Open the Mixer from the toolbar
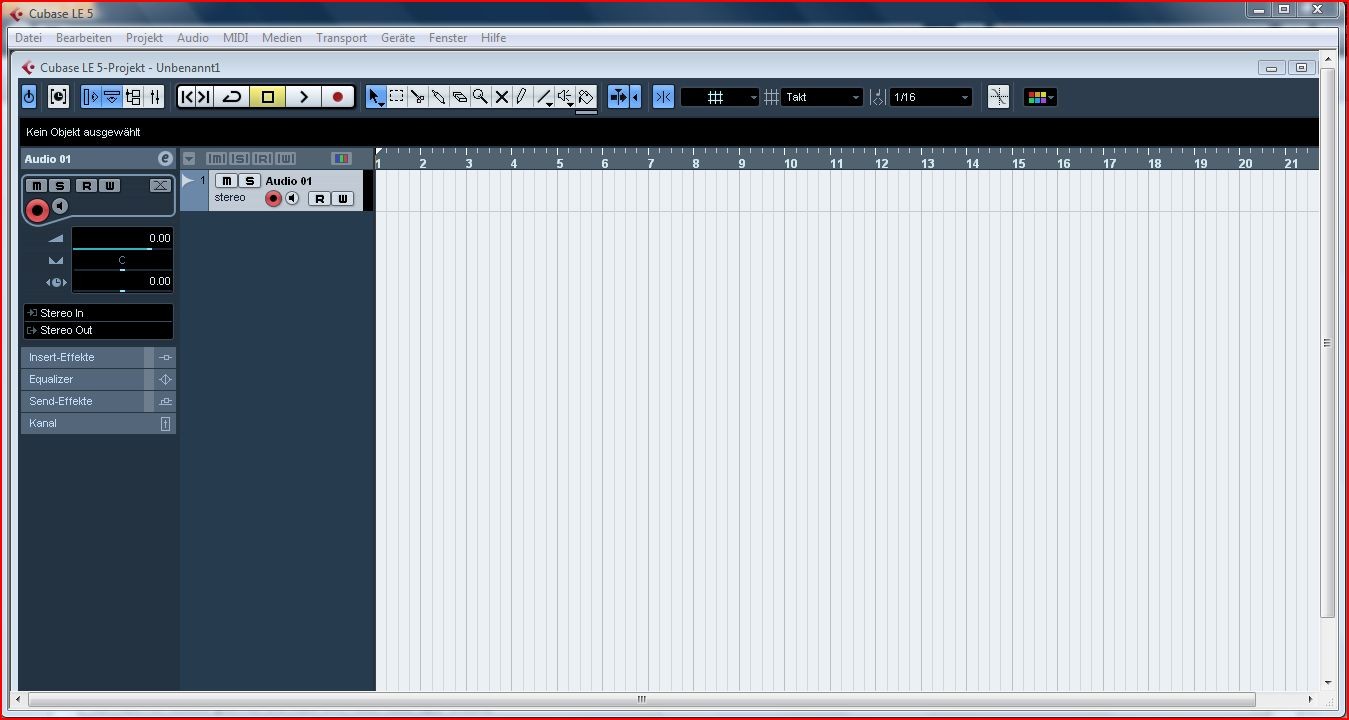 (155, 97)
